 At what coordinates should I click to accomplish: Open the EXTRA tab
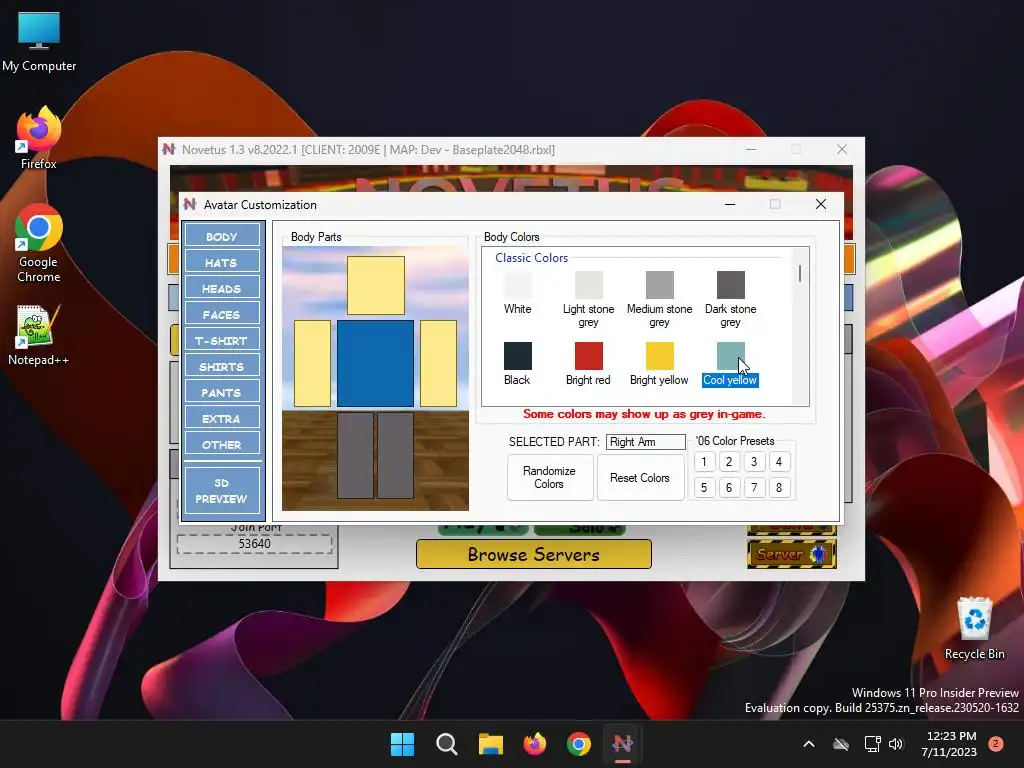(x=222, y=419)
